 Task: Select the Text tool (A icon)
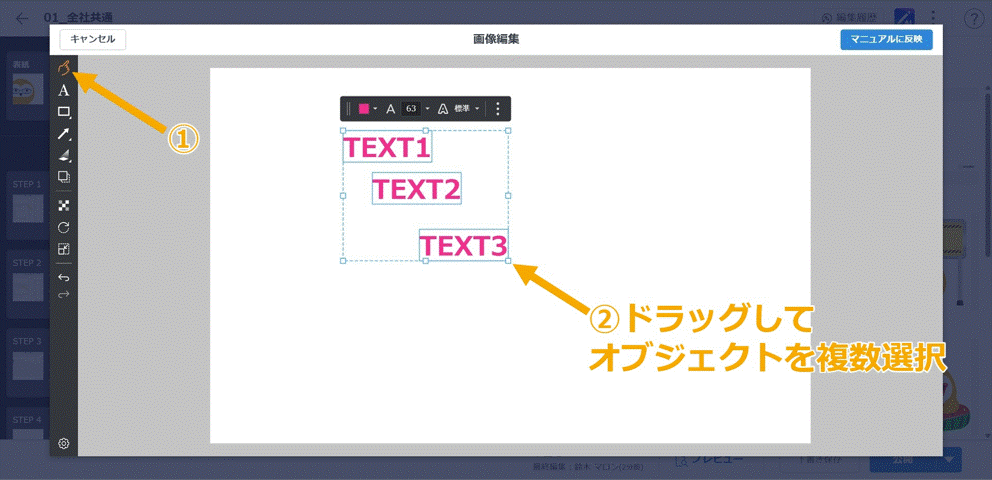pos(63,90)
